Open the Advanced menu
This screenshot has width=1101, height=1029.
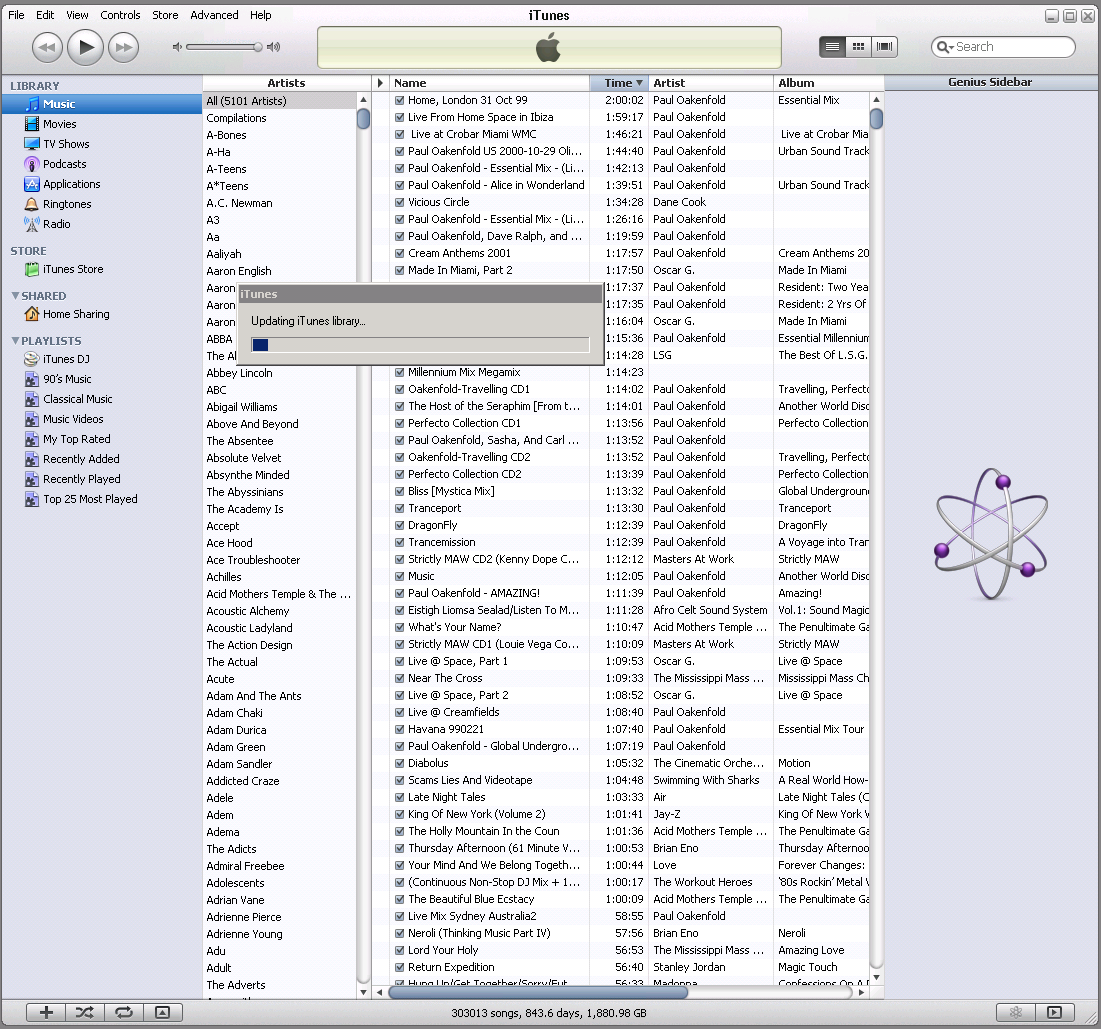pos(214,15)
